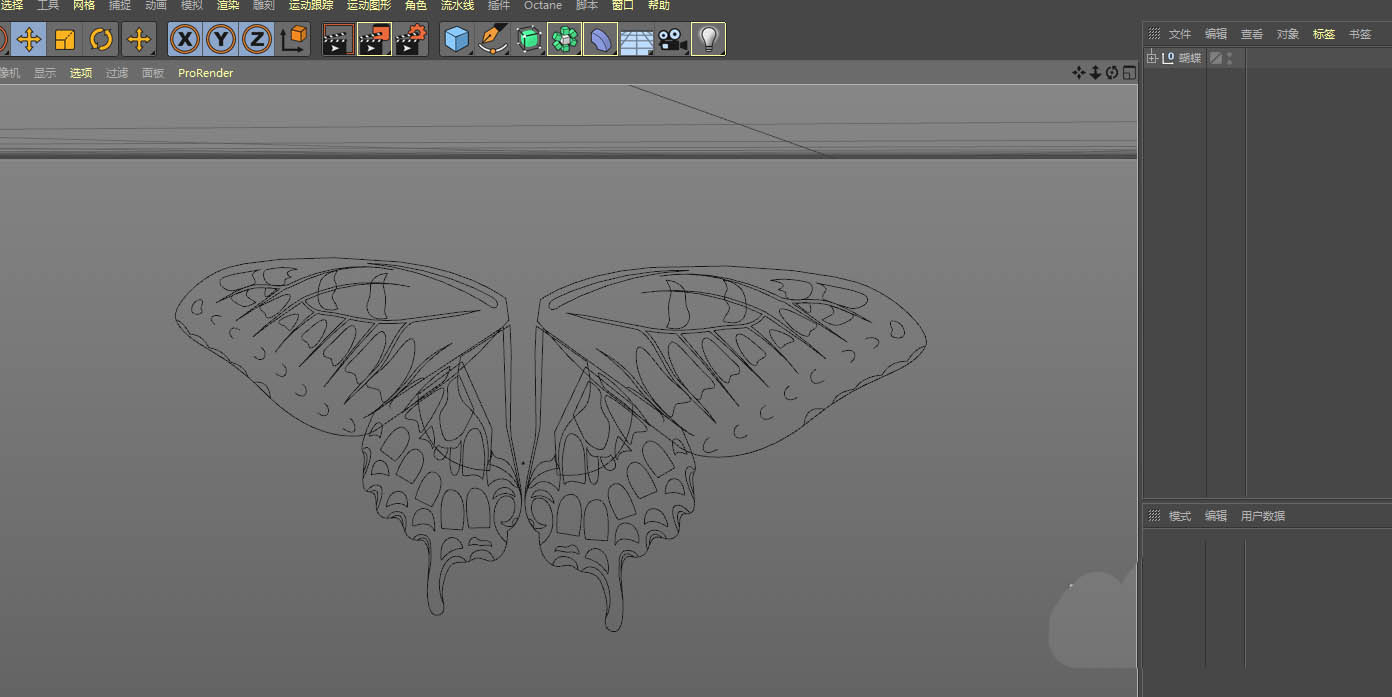This screenshot has width=1392, height=697.
Task: Expand the 蝴蝶 object tree node
Action: (1152, 58)
